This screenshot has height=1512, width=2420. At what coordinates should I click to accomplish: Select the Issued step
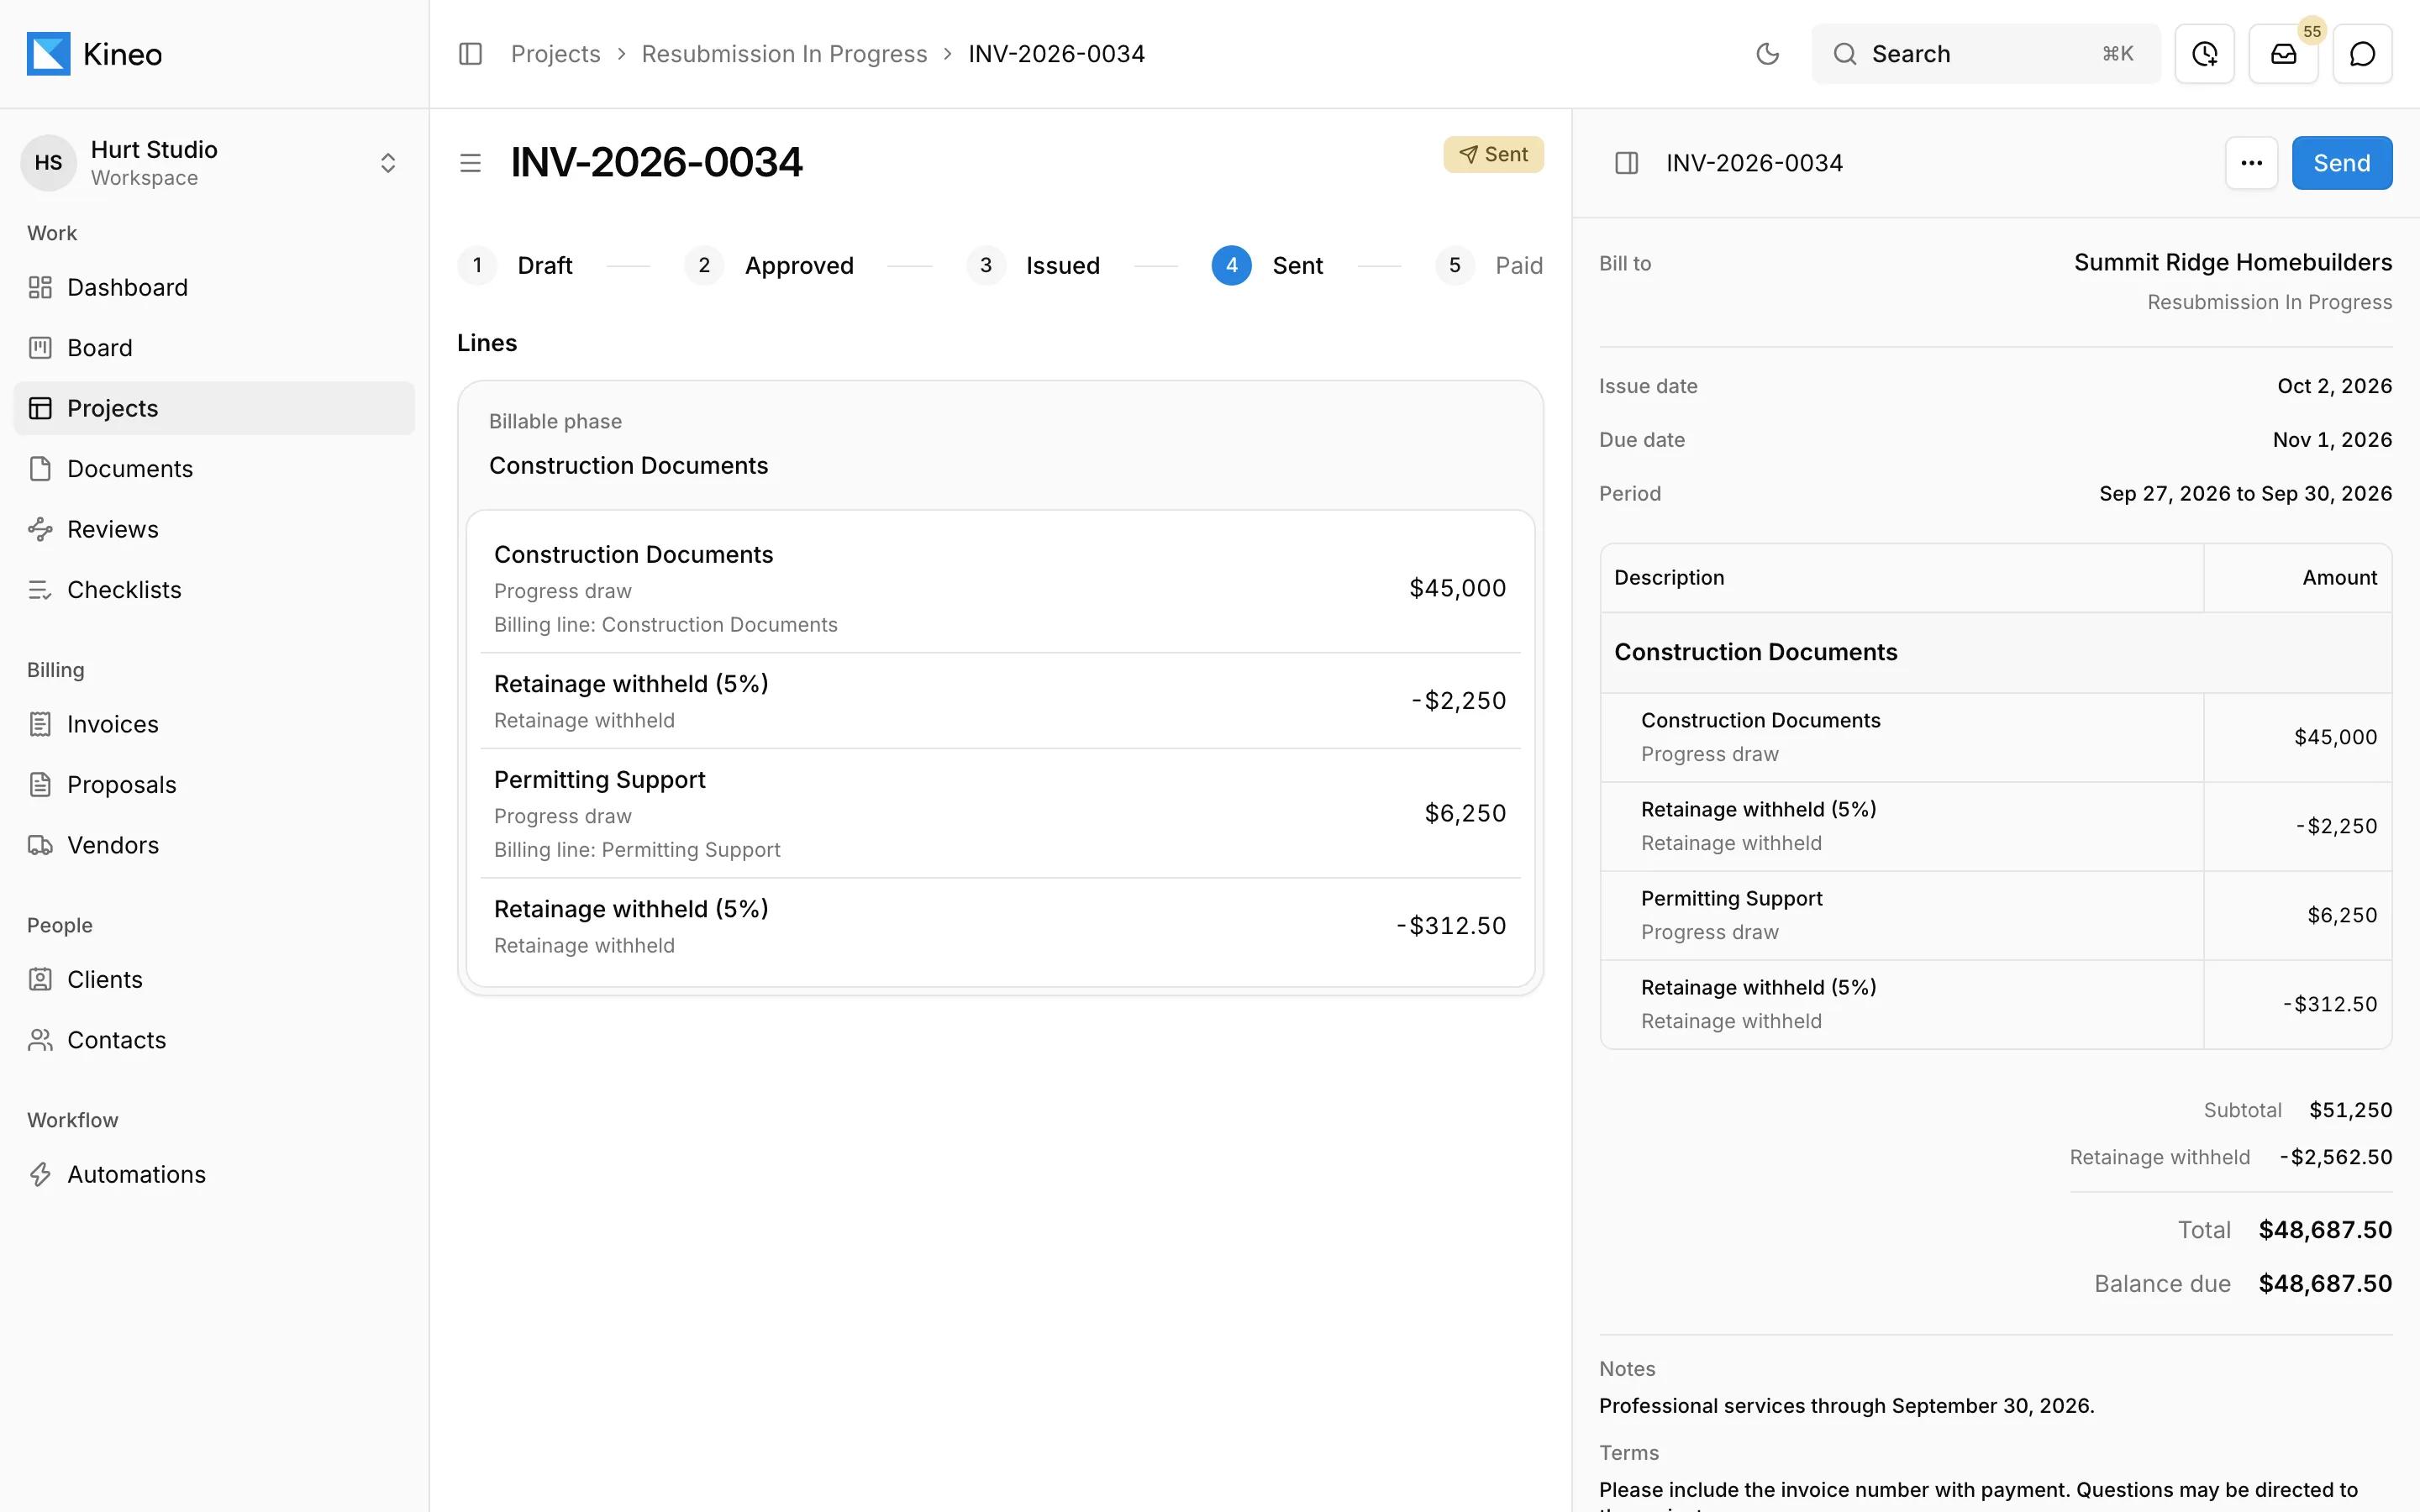click(1033, 265)
